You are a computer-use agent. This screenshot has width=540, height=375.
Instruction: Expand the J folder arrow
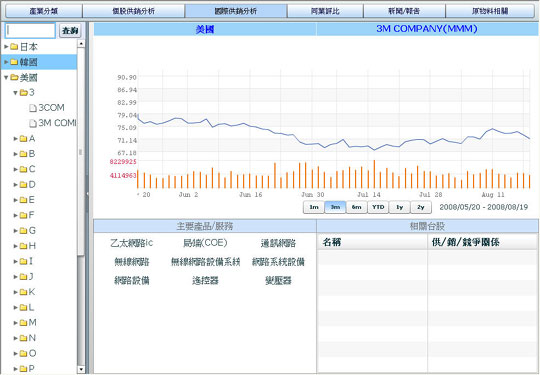click(x=15, y=277)
